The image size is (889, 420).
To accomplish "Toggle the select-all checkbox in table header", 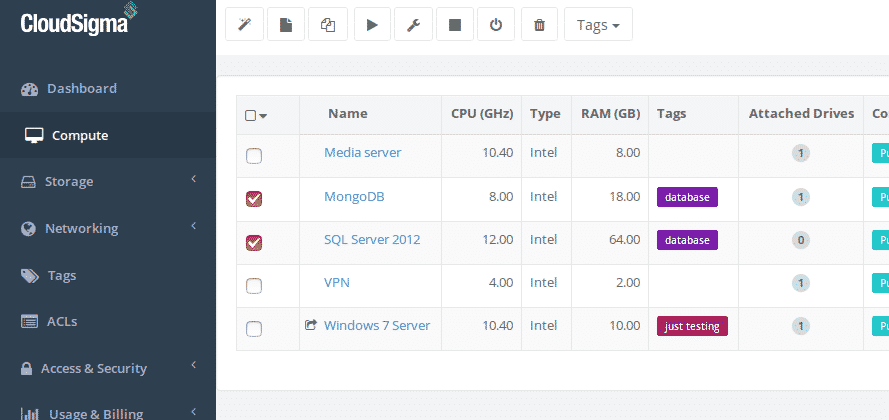I will (250, 116).
